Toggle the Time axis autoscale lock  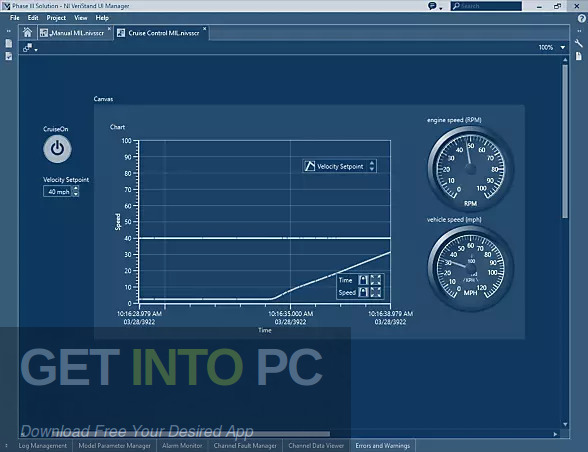tap(363, 280)
